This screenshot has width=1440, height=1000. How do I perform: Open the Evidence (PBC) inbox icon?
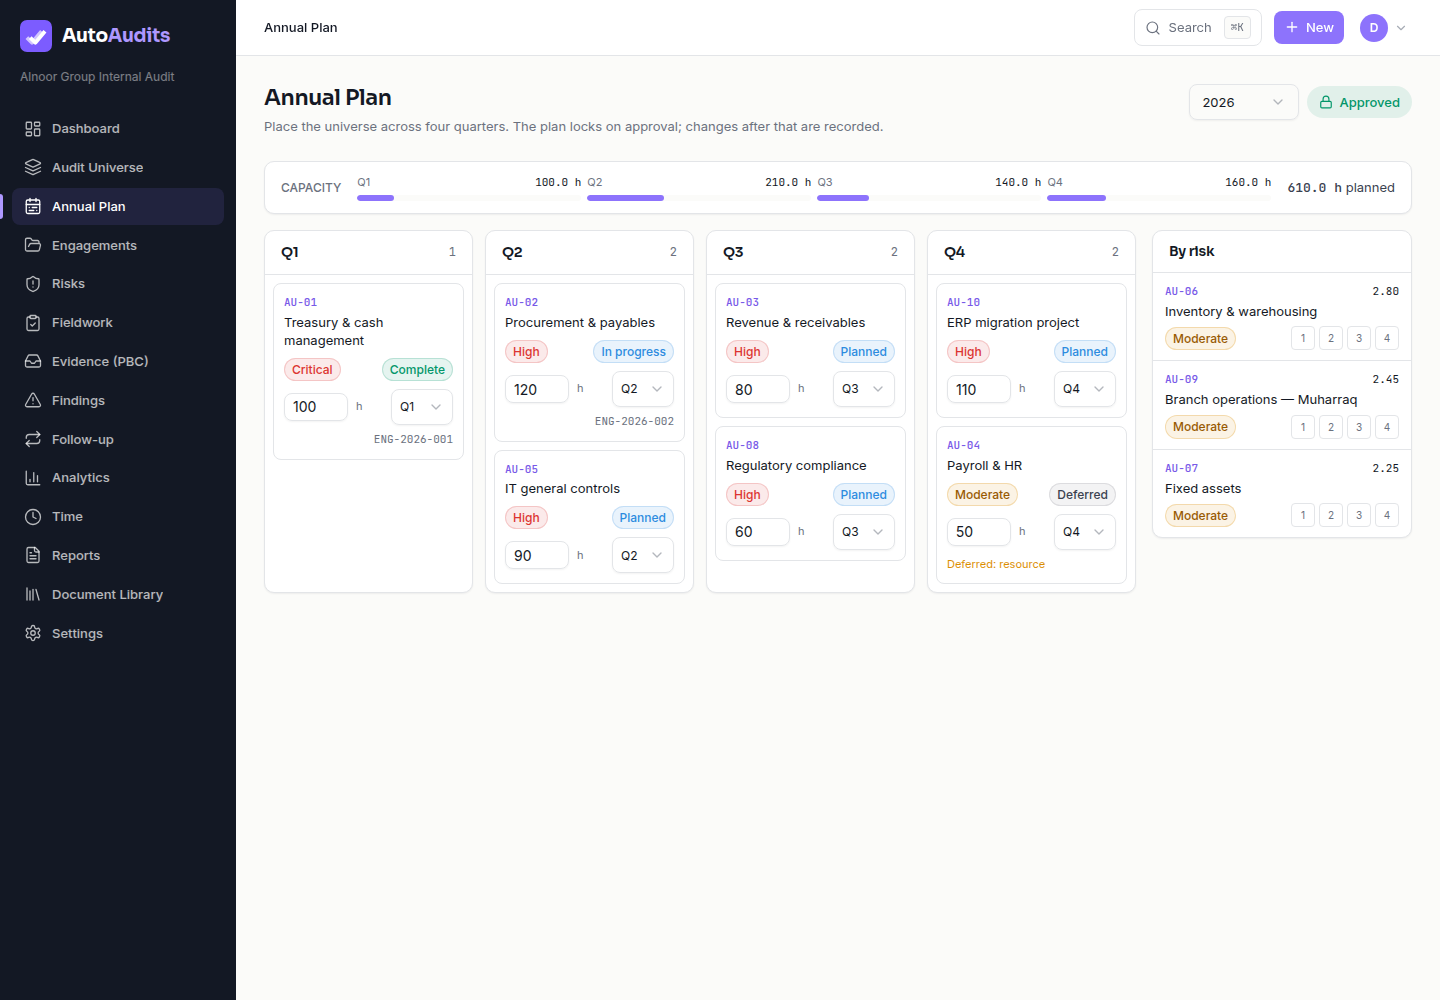33,361
